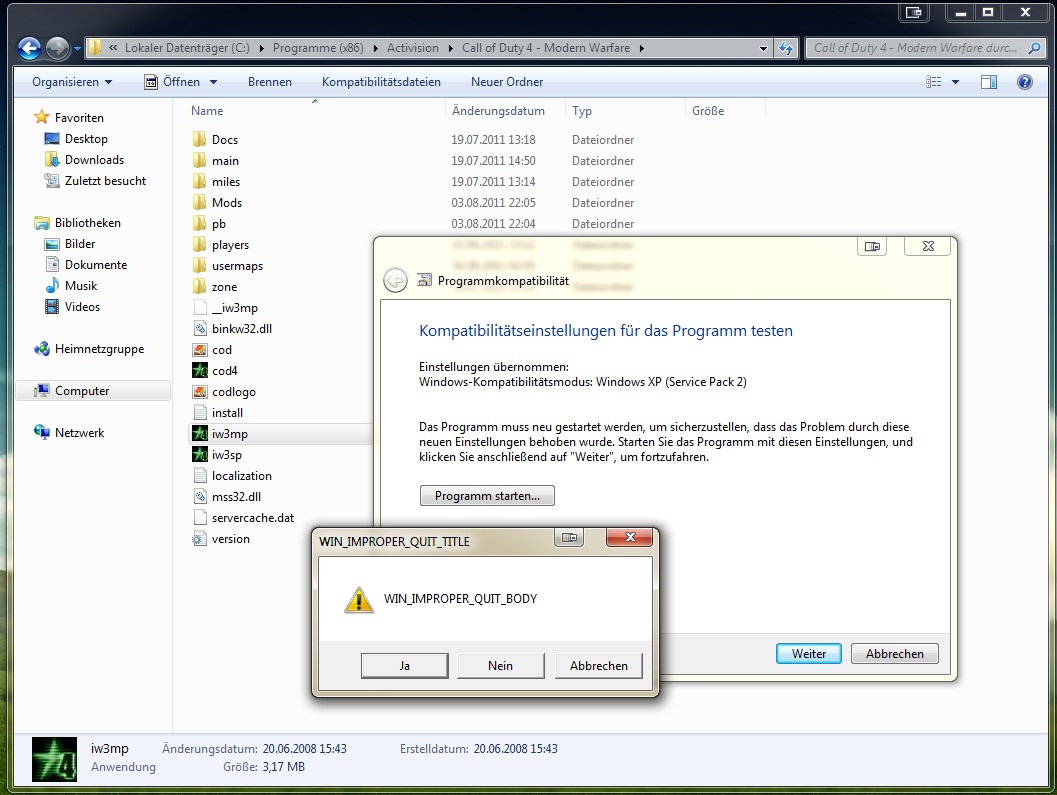Click Nein in WIN_IMPROPER_QUIT dialog
Image resolution: width=1057 pixels, height=795 pixels.
coord(500,666)
